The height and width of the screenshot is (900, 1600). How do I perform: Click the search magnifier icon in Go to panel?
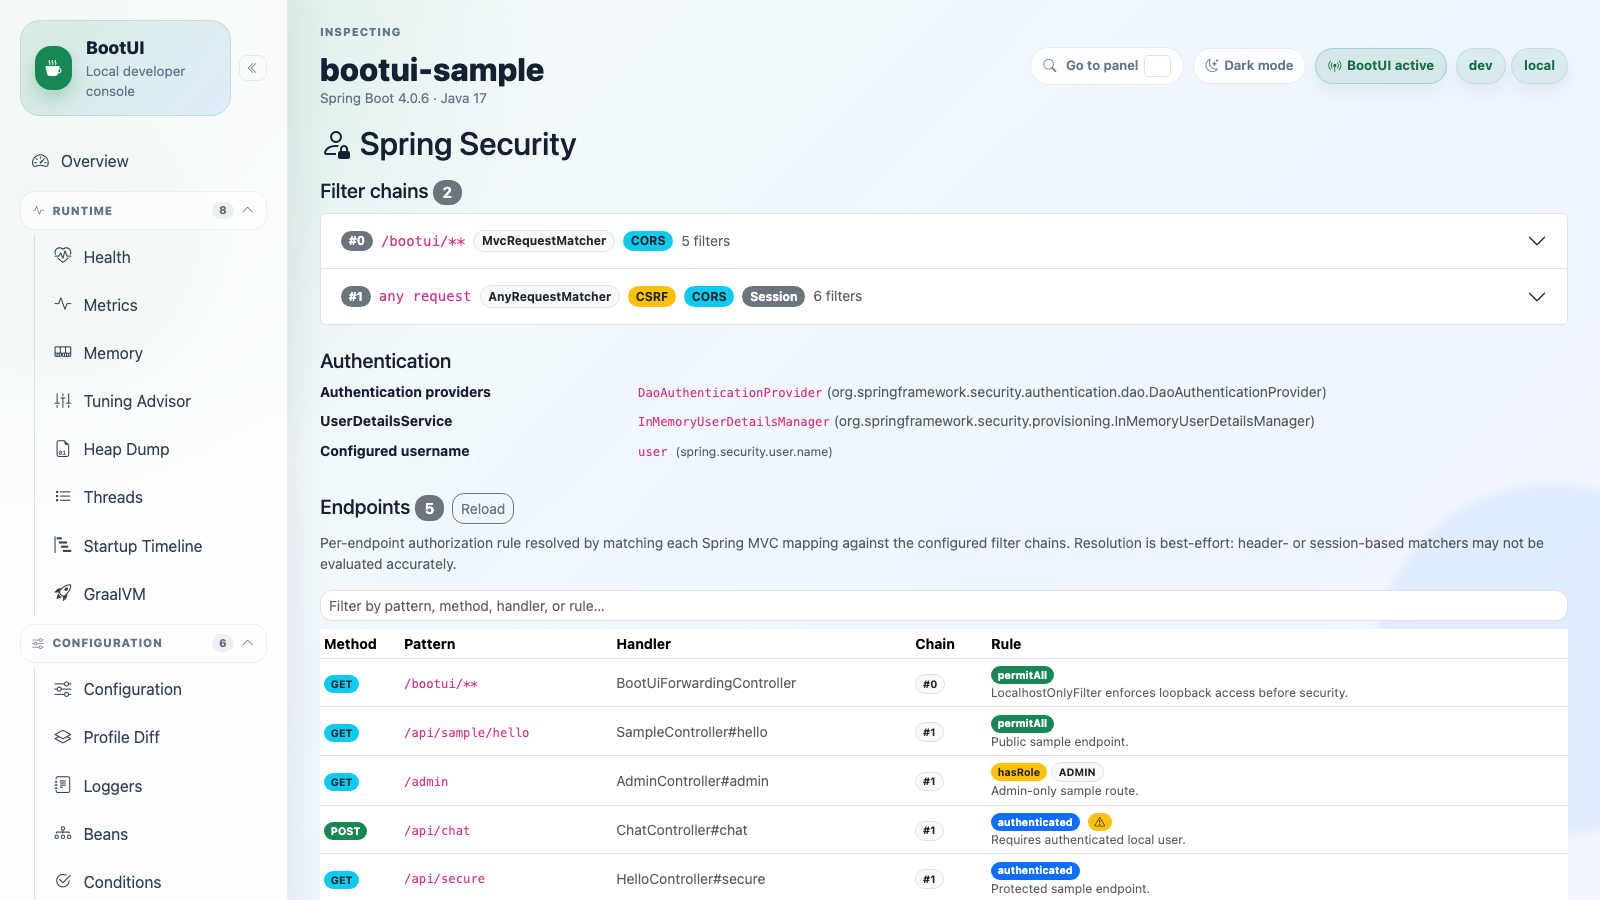[1050, 66]
